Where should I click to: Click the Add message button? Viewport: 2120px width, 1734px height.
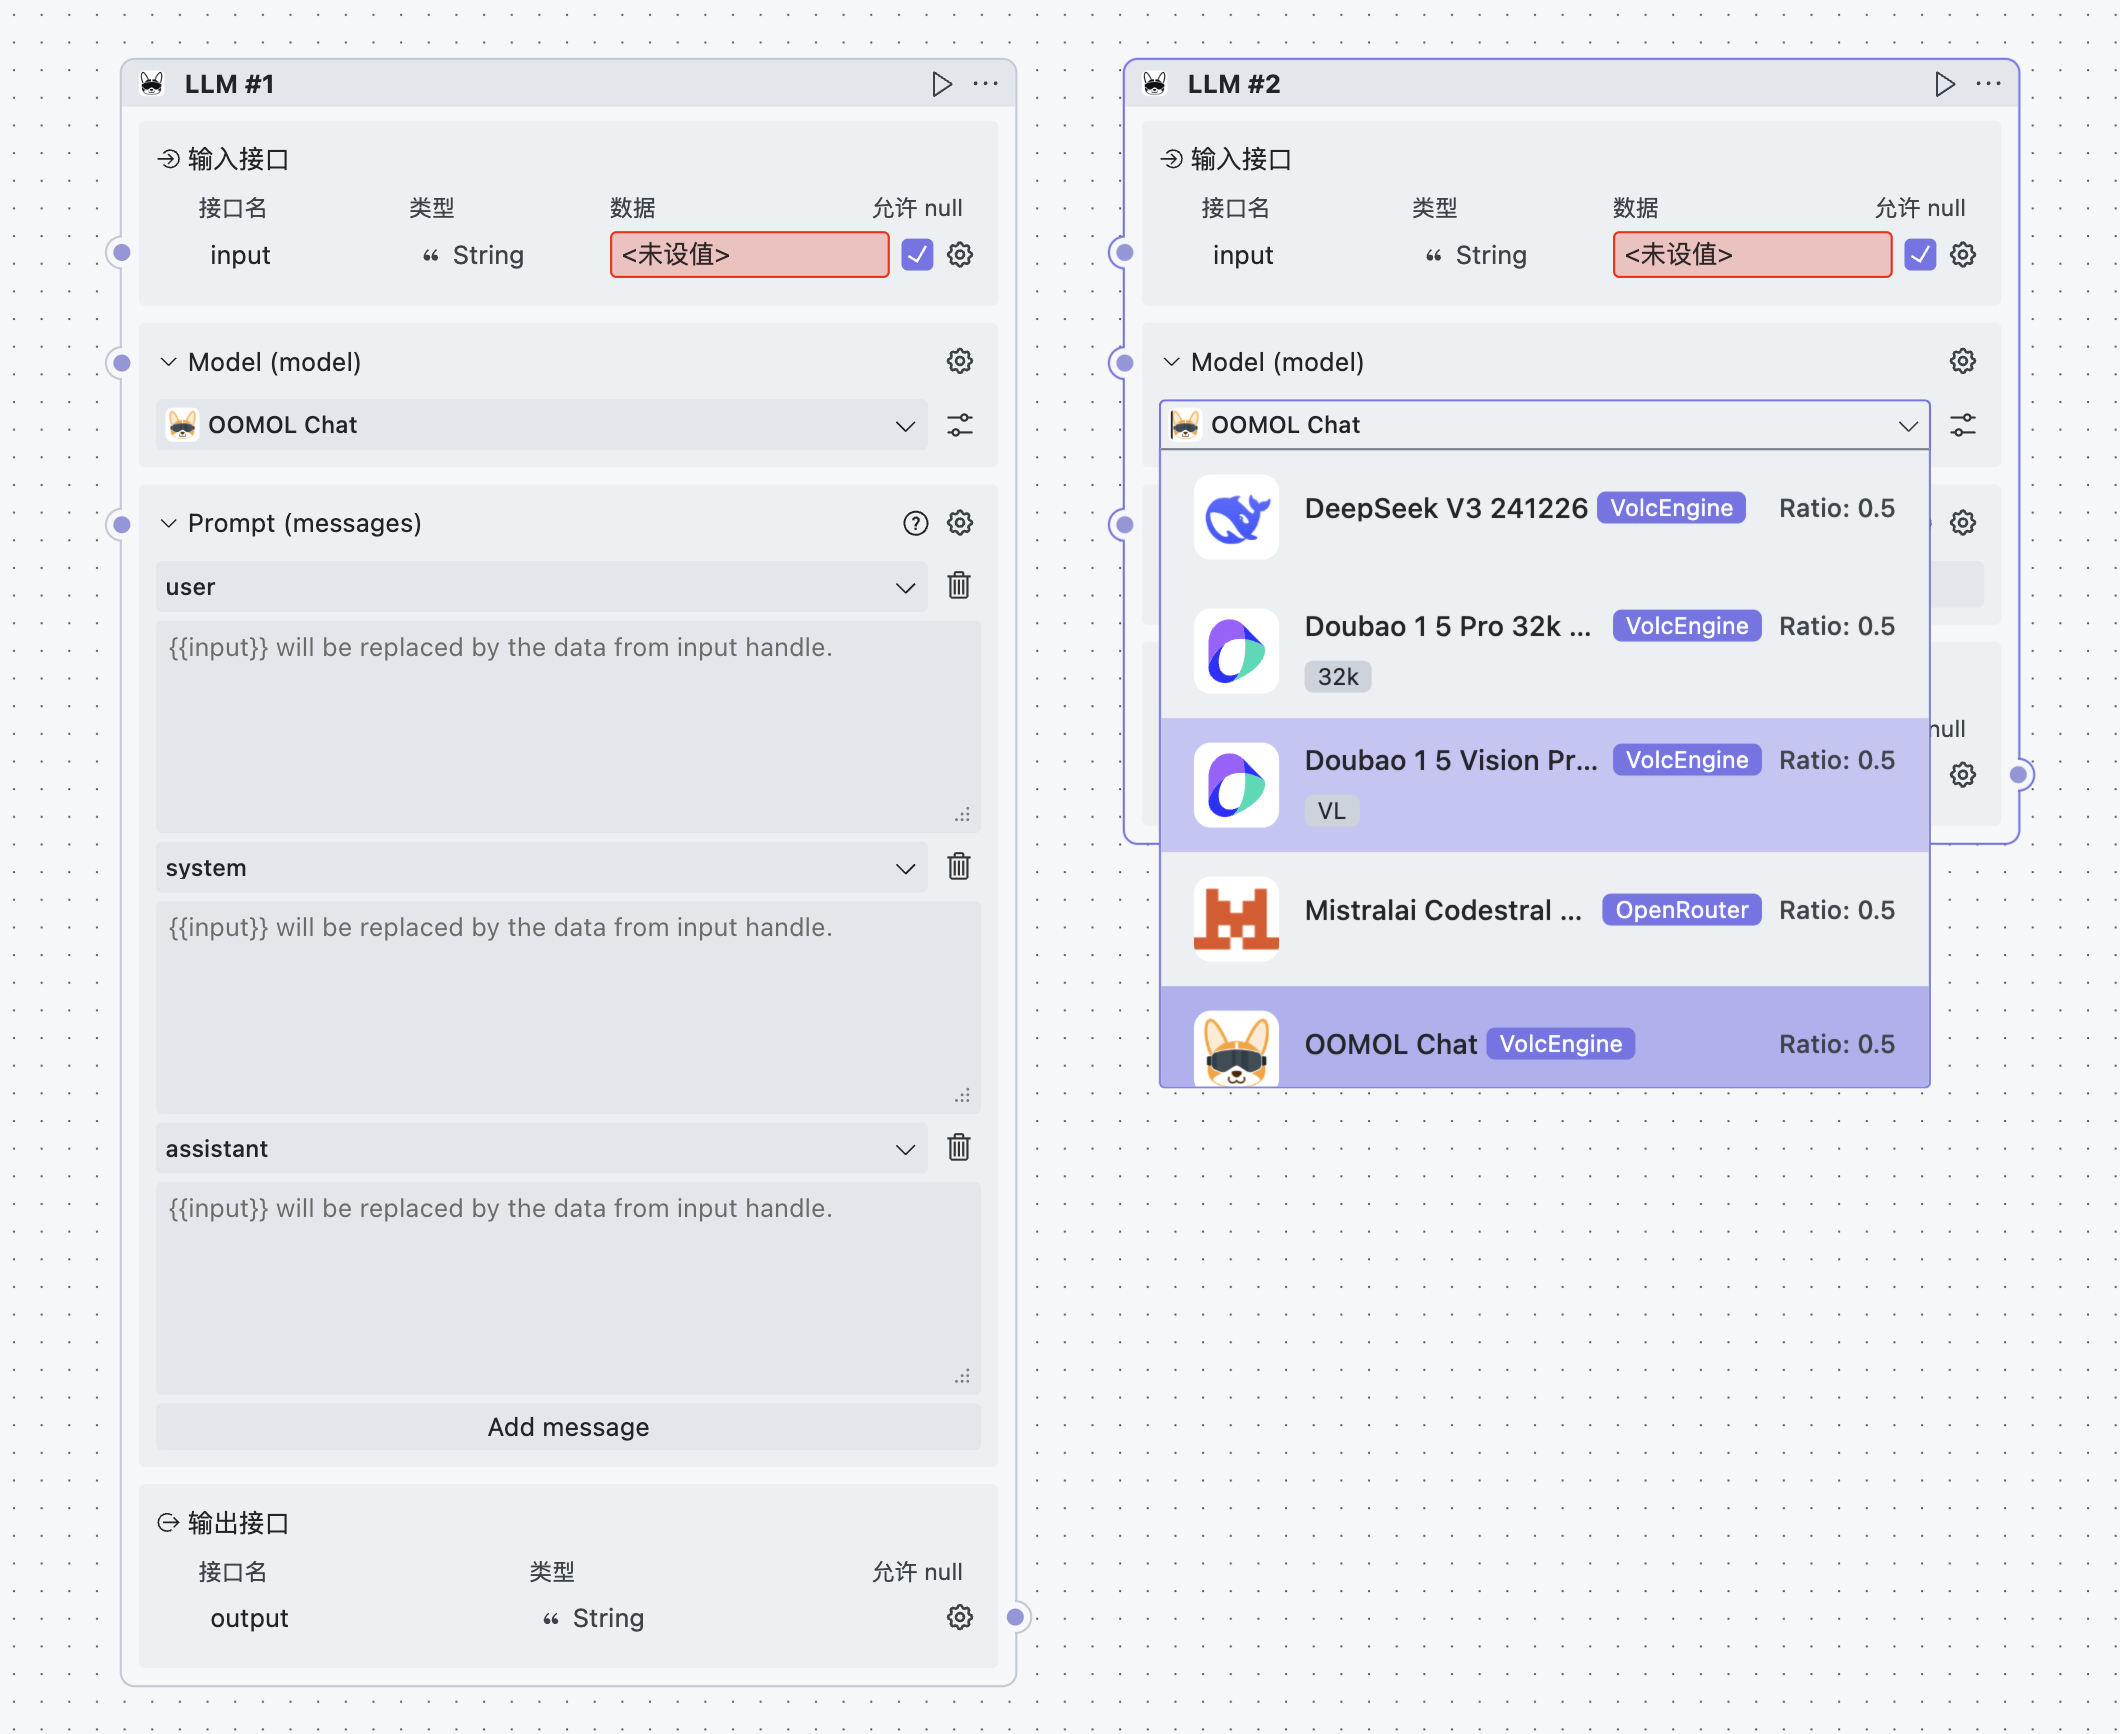(x=568, y=1427)
